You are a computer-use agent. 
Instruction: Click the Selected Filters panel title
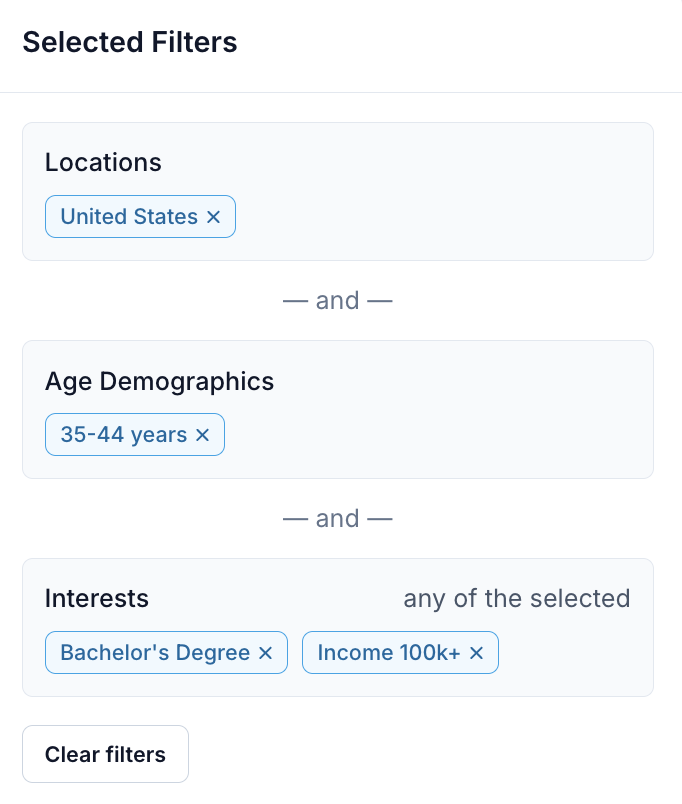coord(130,43)
